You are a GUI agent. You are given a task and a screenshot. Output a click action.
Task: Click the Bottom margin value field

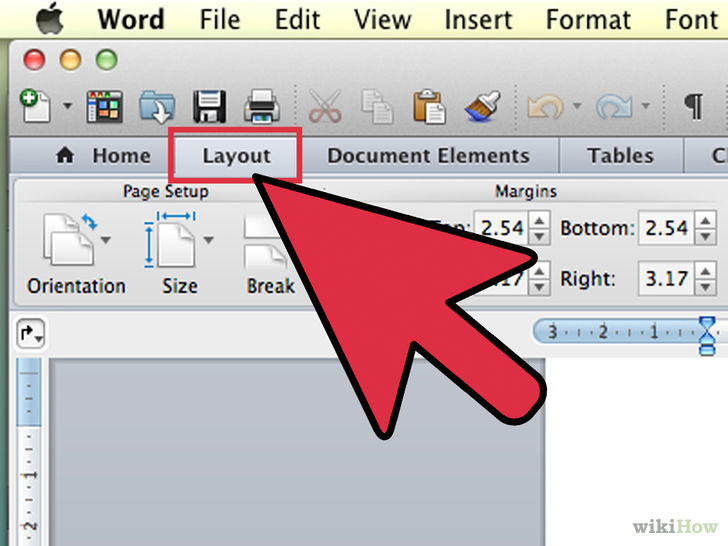coord(666,228)
